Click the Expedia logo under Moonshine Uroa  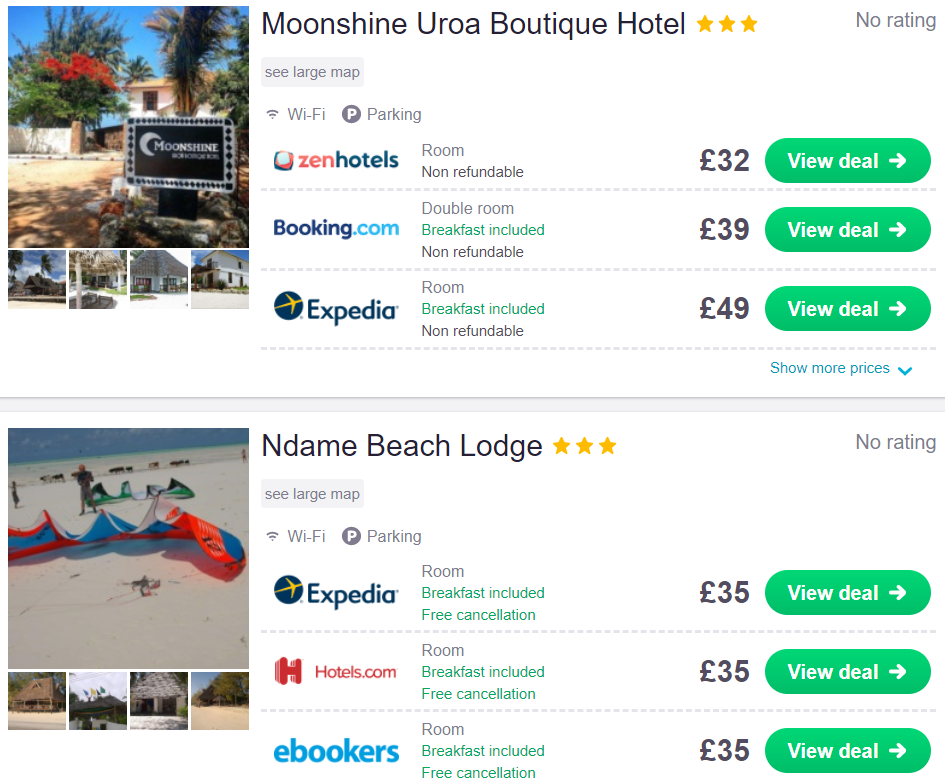tap(336, 308)
